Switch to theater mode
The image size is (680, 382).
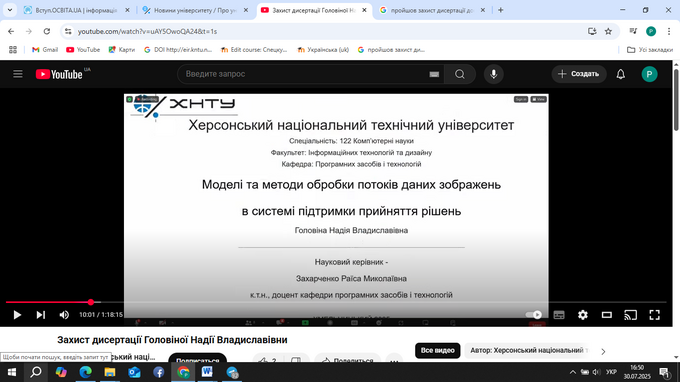click(x=607, y=315)
